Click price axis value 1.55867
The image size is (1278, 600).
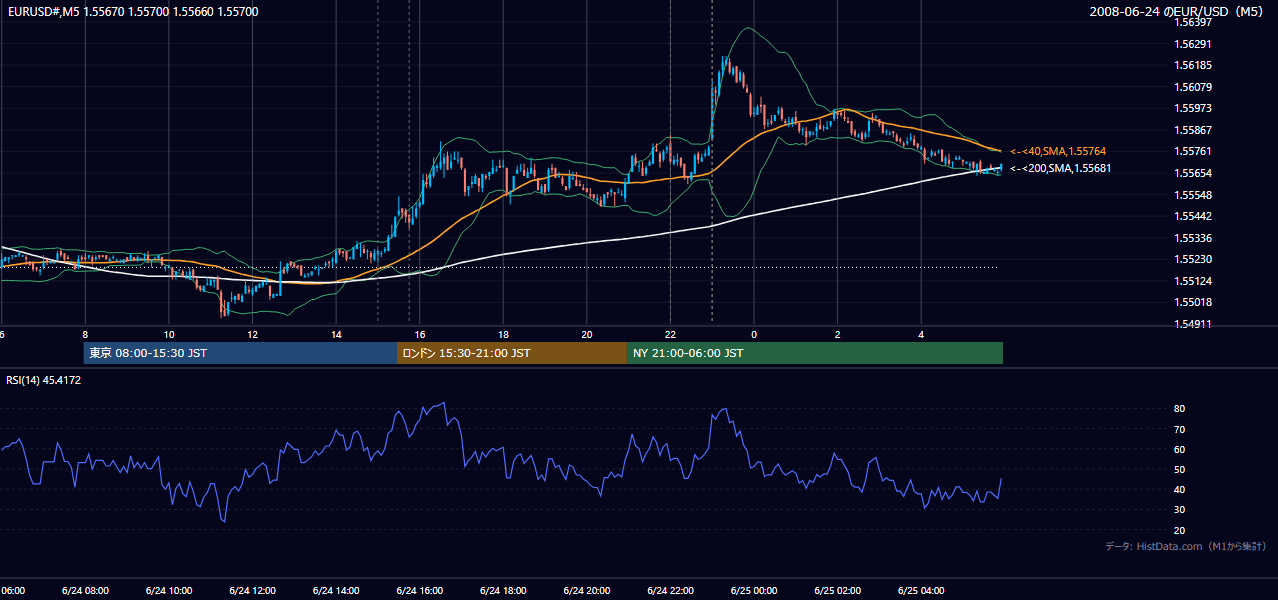[x=1194, y=130]
